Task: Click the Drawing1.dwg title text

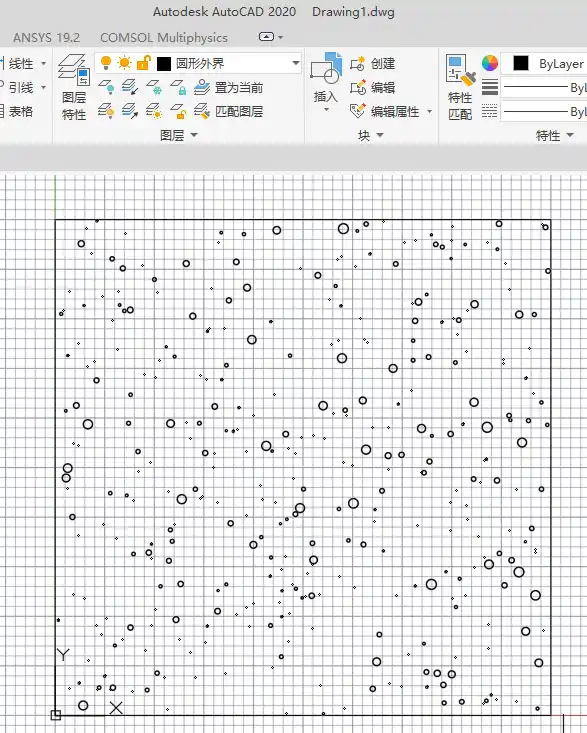Action: tap(353, 12)
